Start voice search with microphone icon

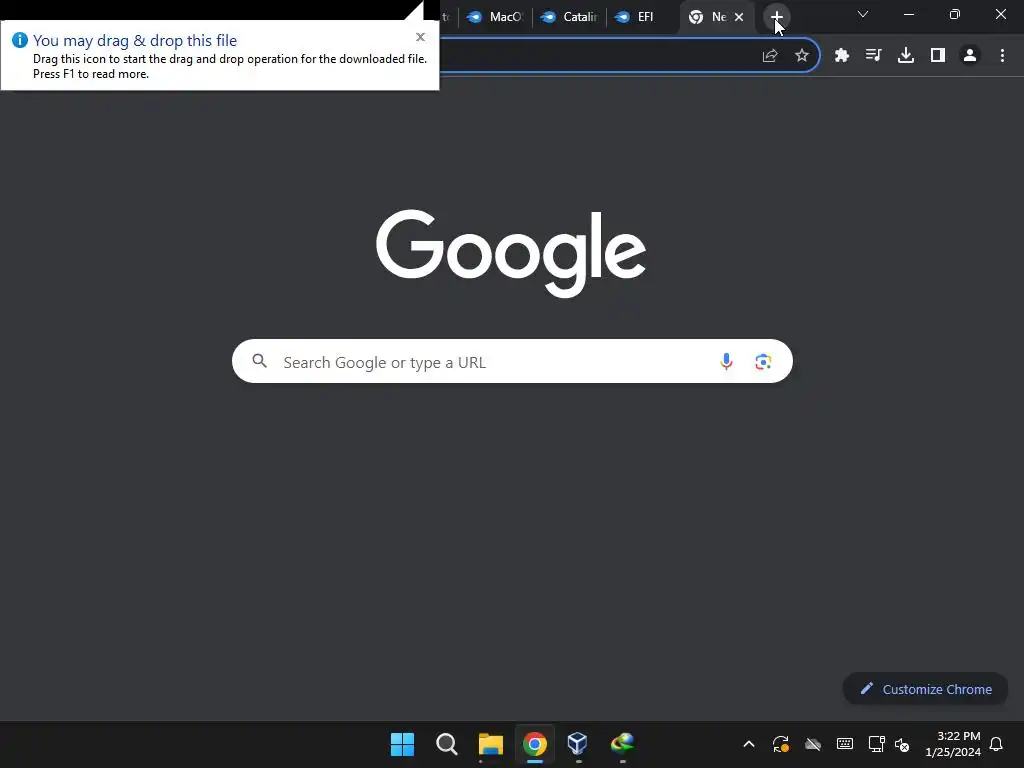[x=726, y=361]
